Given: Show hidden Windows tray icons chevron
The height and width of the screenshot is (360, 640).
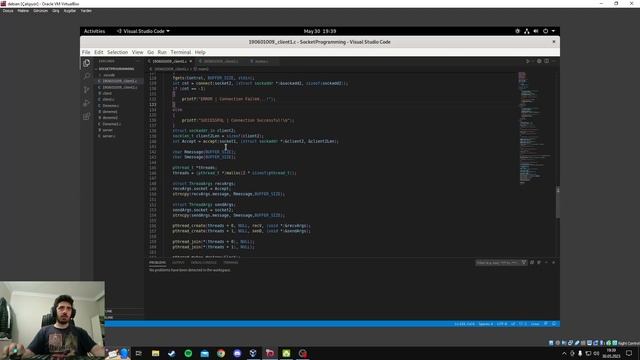Looking at the screenshot, I should 564,353.
